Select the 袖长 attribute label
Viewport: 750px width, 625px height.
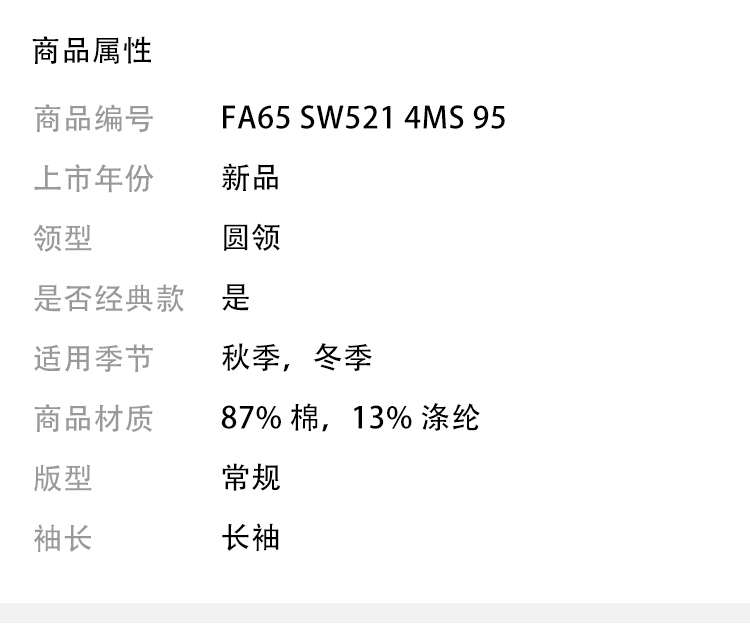(63, 538)
